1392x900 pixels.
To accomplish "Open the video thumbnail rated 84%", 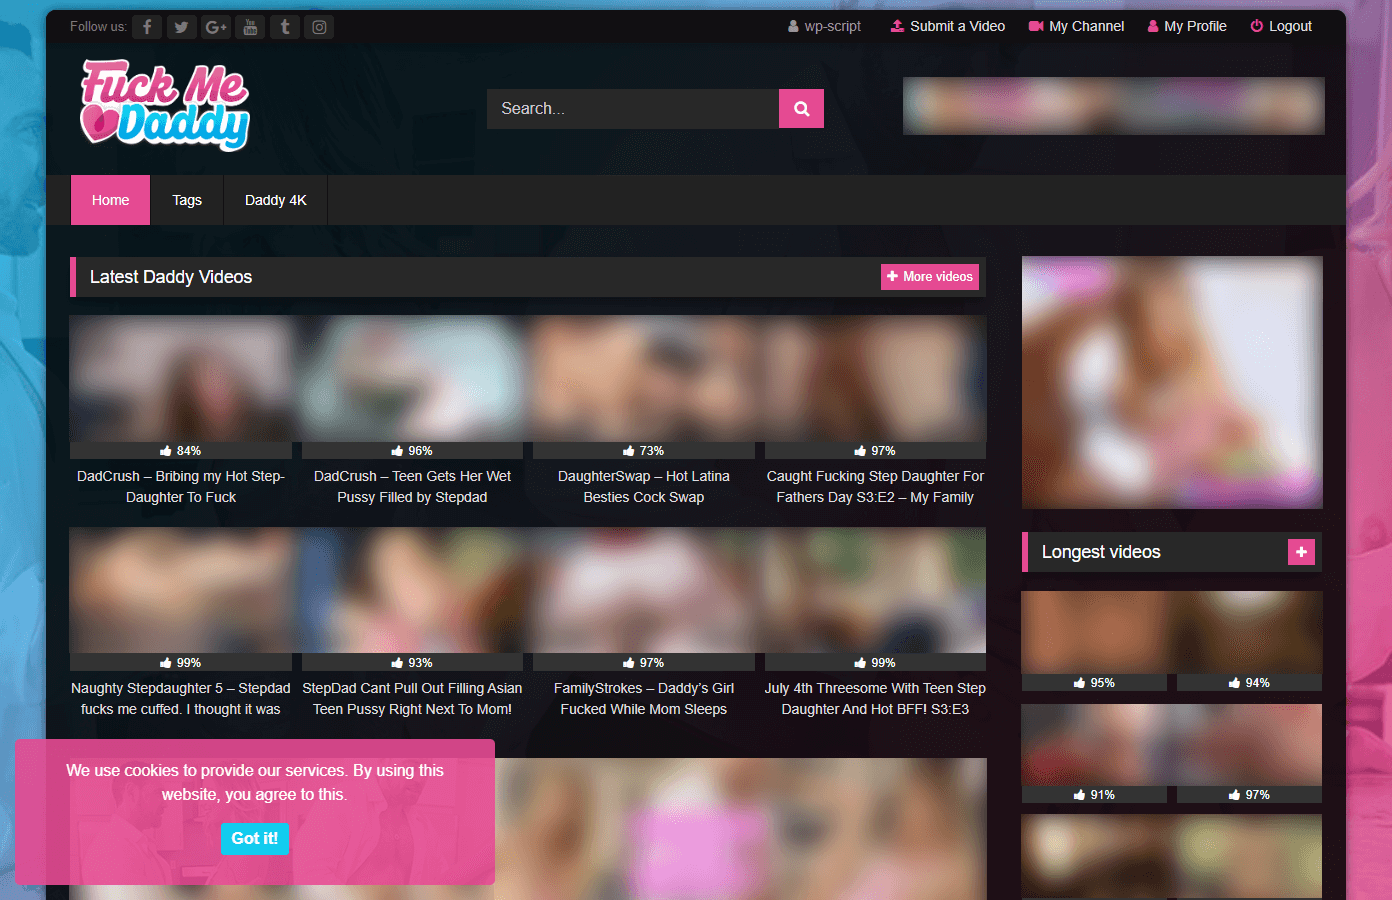I will coord(181,379).
